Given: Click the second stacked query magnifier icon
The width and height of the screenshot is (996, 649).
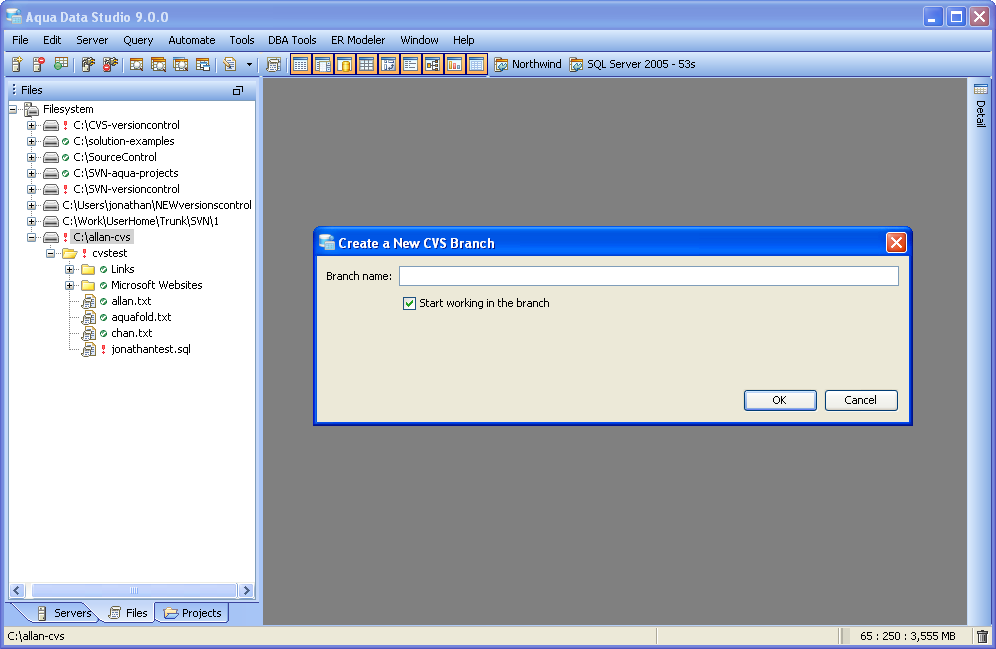Looking at the screenshot, I should coord(158,64).
